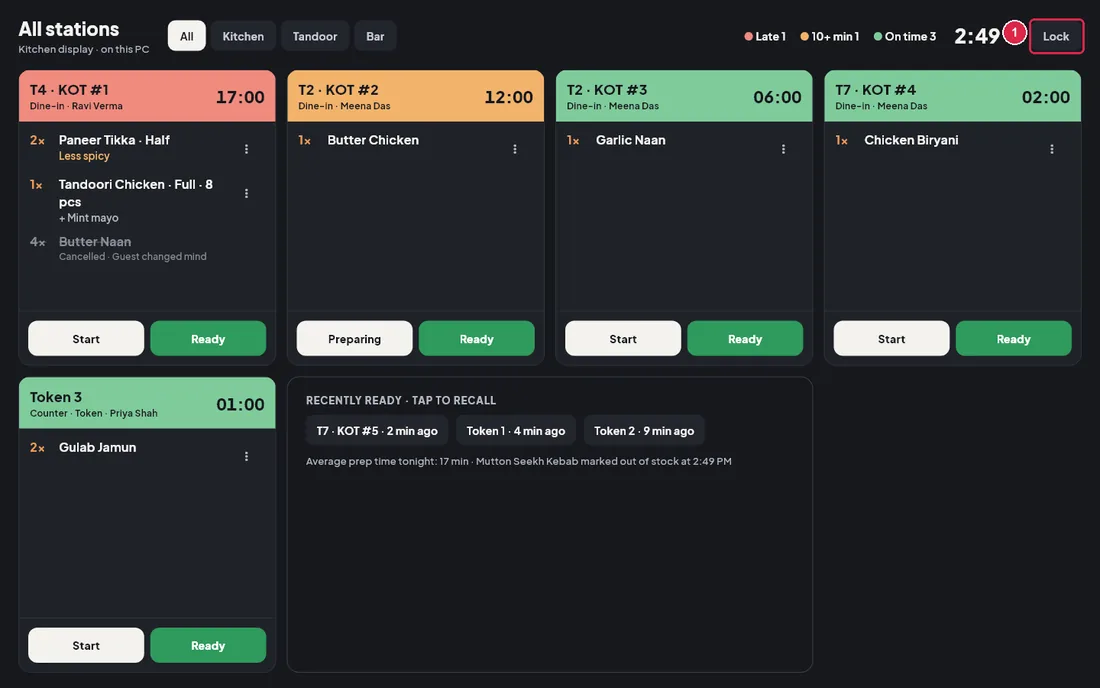Open options menu for Gulab Jamun item

pyautogui.click(x=246, y=456)
